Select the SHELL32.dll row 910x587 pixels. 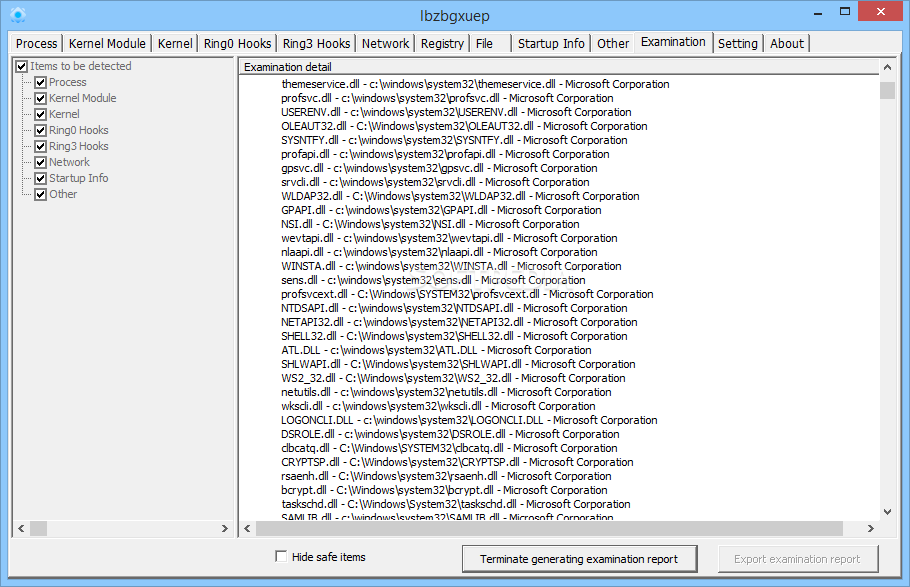pos(454,336)
